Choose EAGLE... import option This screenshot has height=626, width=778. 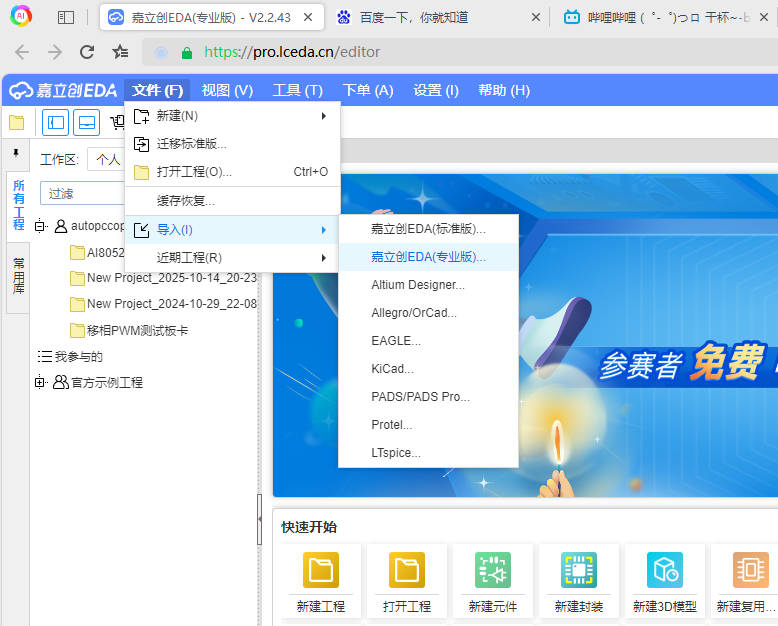click(428, 341)
